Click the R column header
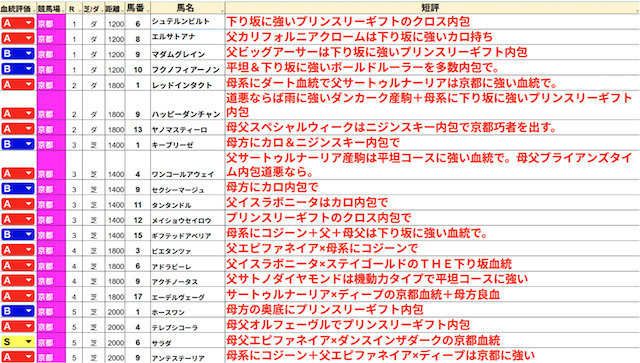 pyautogui.click(x=74, y=9)
